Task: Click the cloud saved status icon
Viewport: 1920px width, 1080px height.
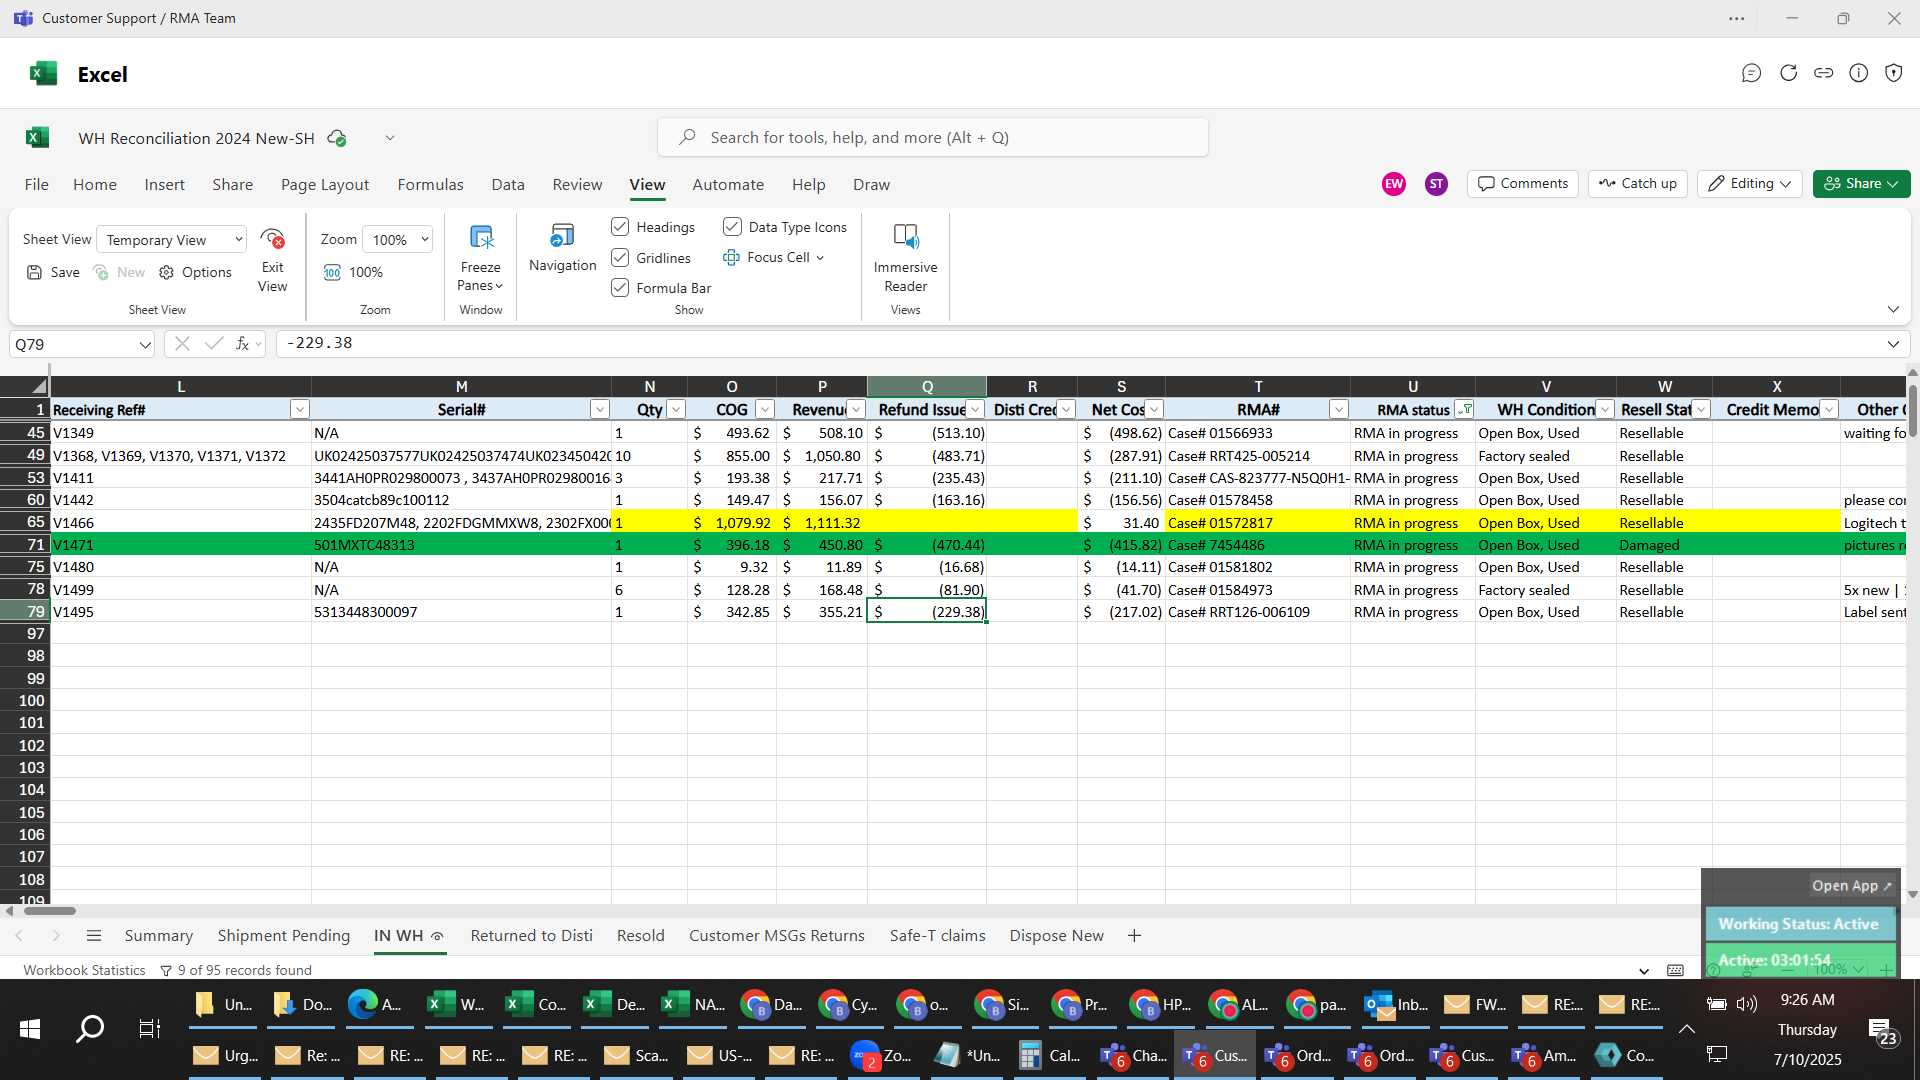Action: coord(337,138)
